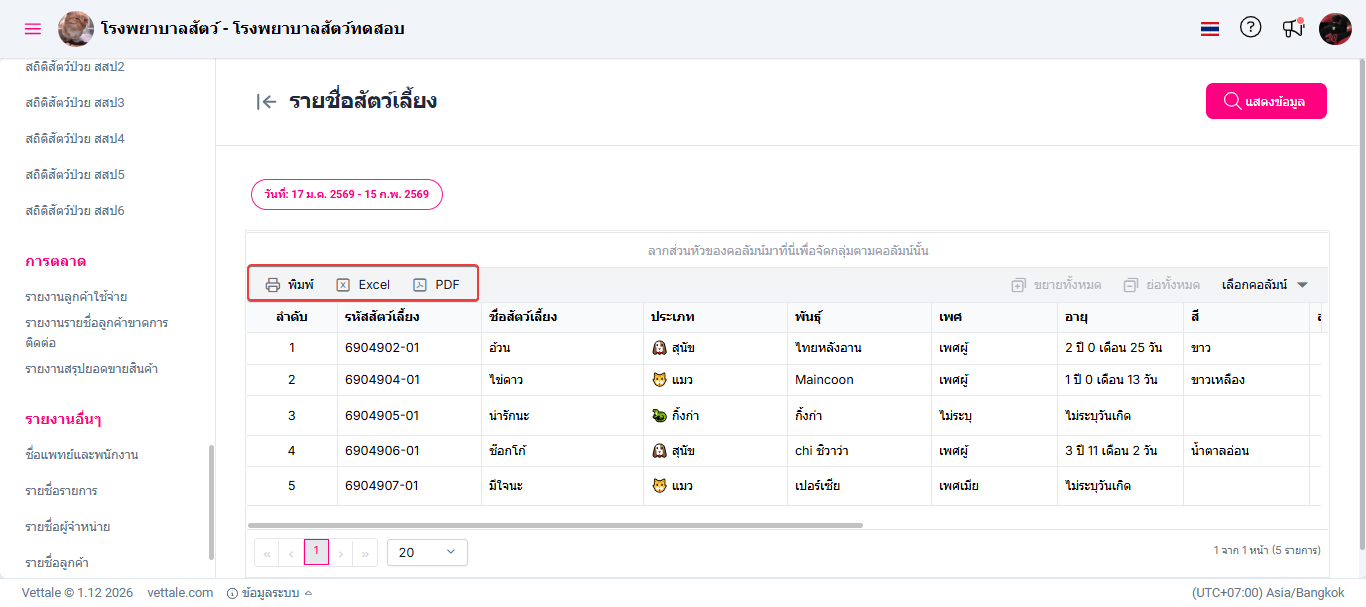
Task: Open the help question mark icon
Action: coord(1251,28)
